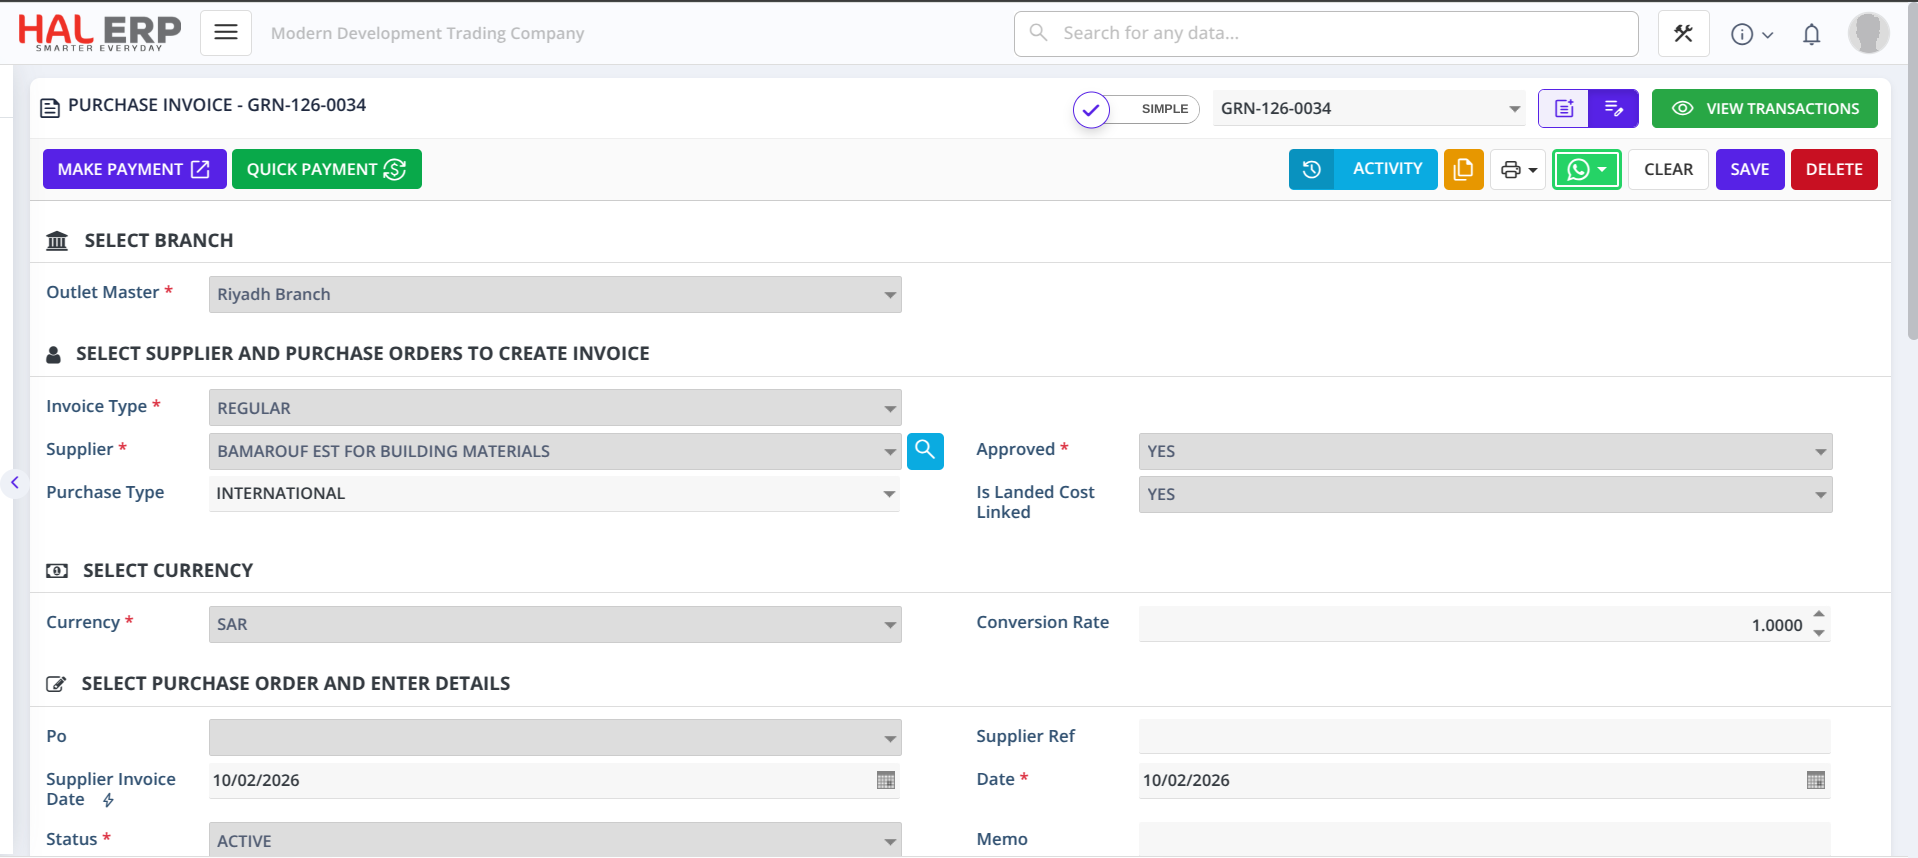Open the notifications bell
Viewport: 1918px width, 858px height.
(1811, 35)
